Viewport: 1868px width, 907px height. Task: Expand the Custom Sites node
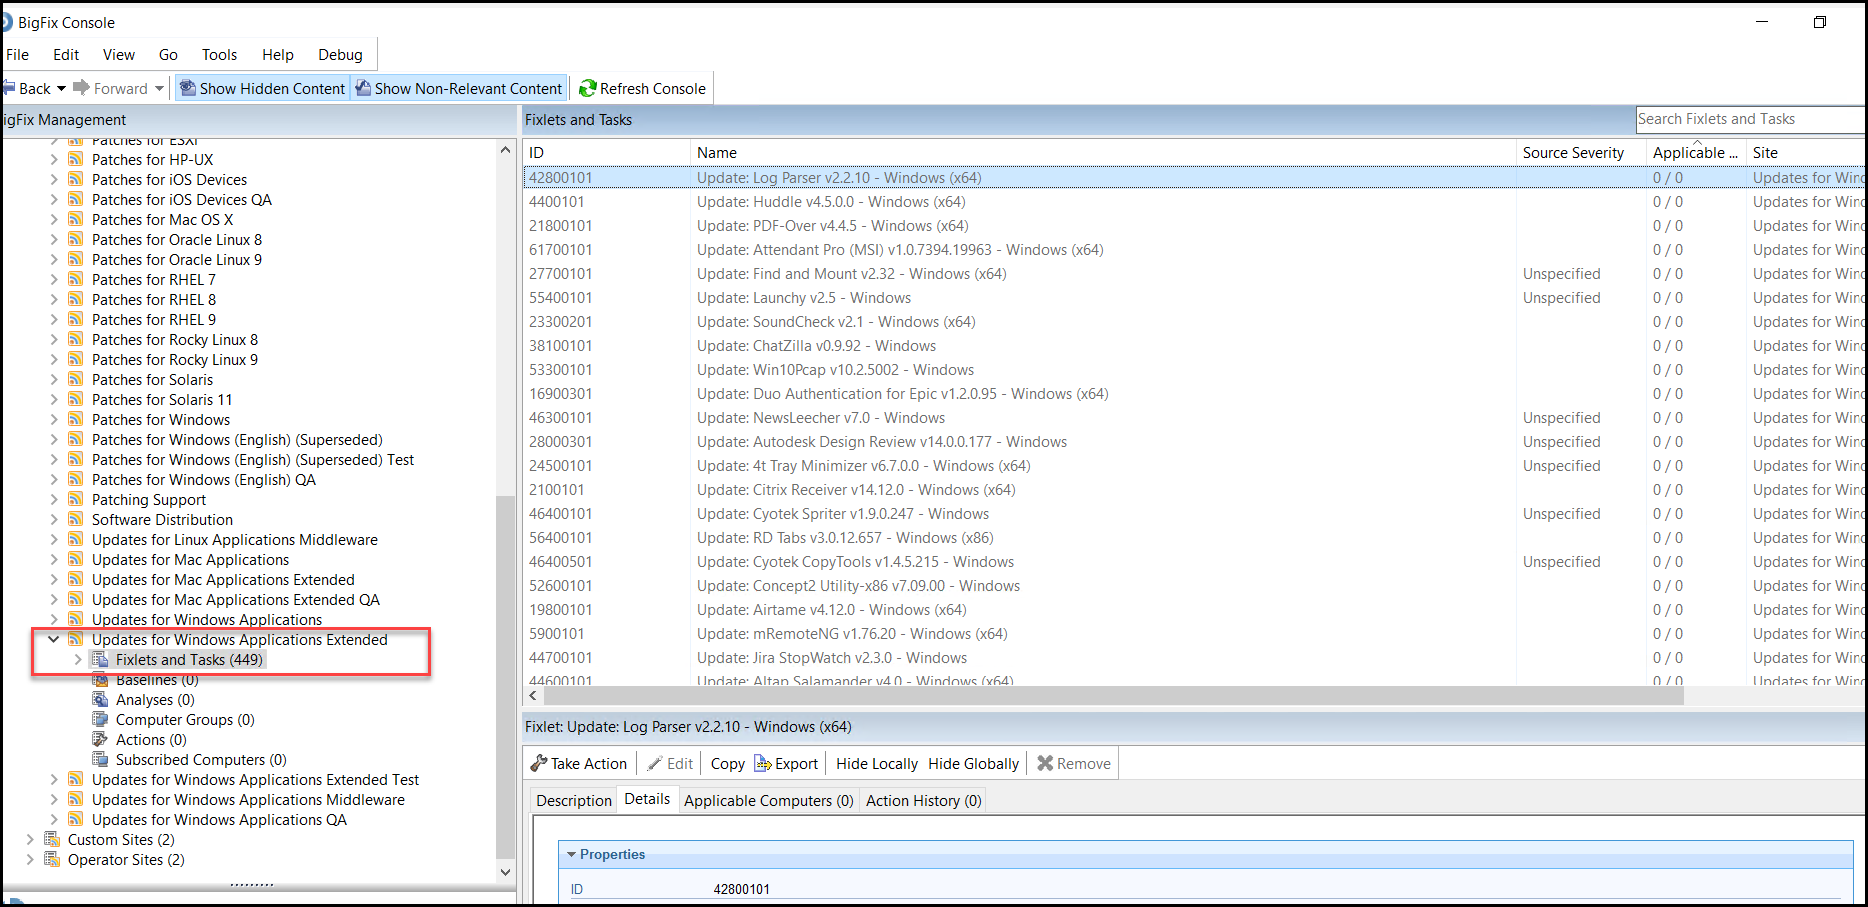30,839
